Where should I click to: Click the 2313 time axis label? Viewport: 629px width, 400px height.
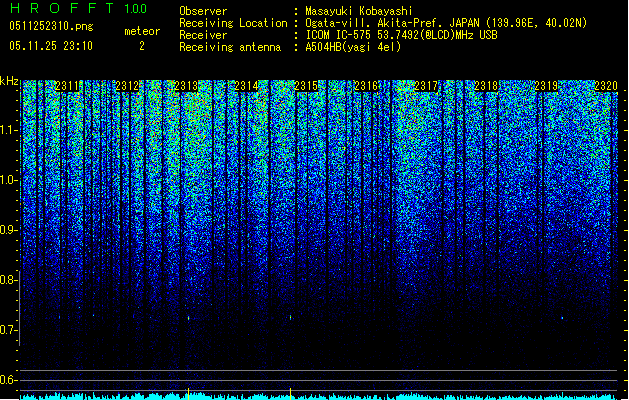pyautogui.click(x=187, y=86)
